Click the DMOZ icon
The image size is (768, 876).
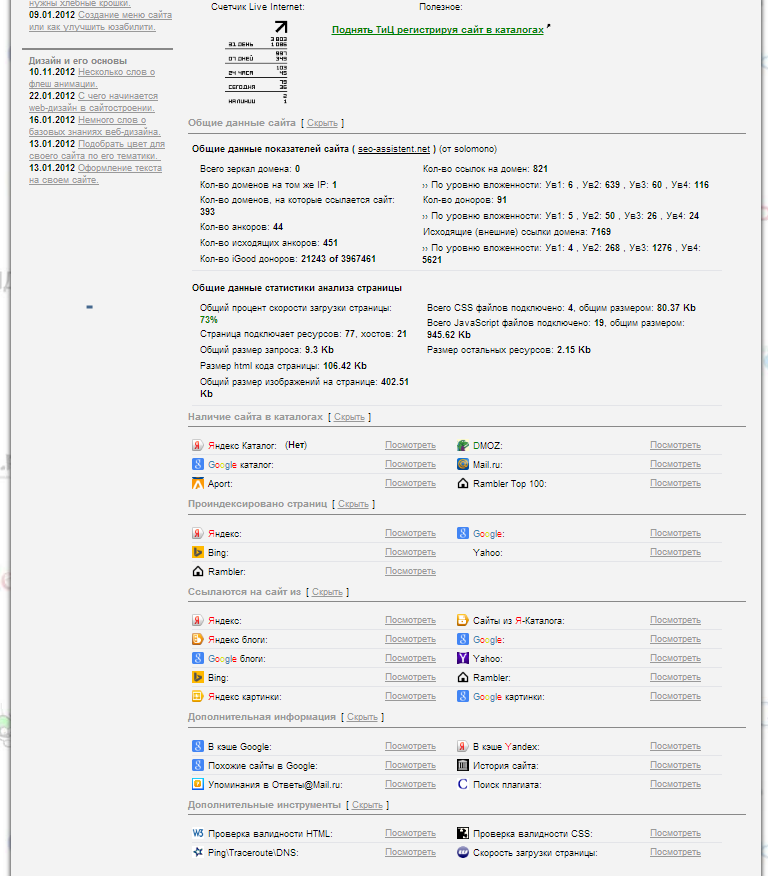463,446
